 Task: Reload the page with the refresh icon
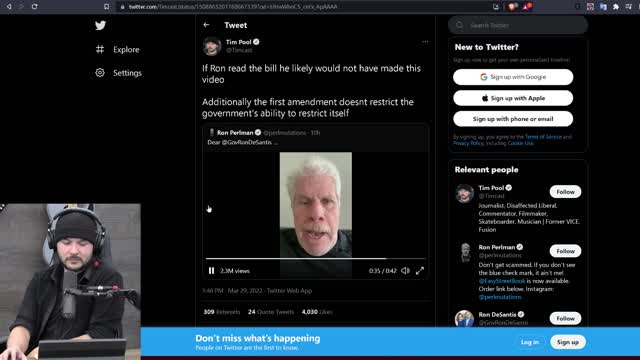click(35, 7)
